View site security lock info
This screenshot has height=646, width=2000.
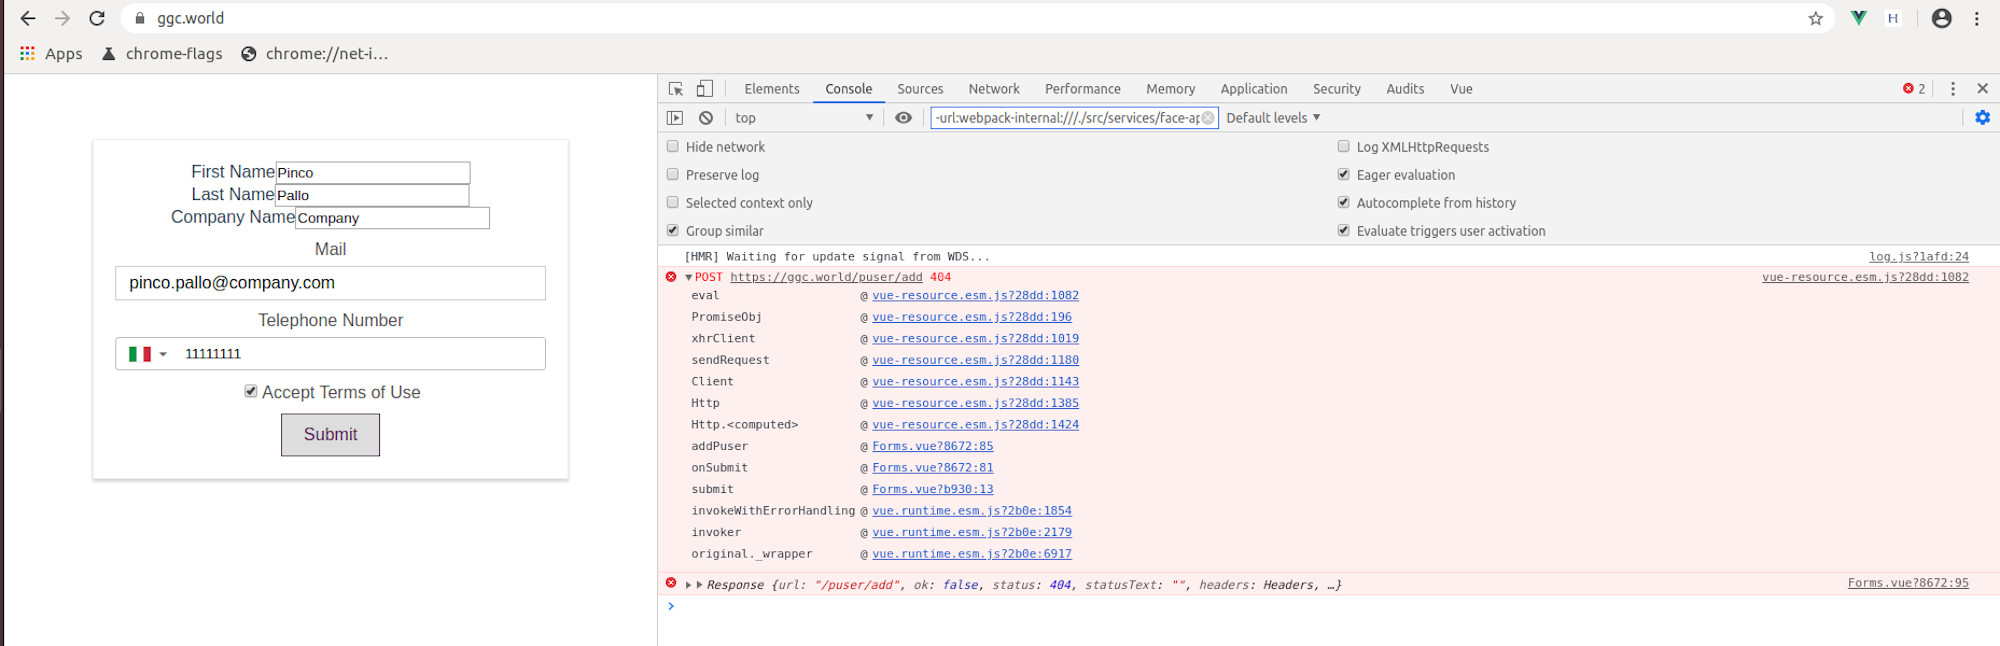tap(140, 18)
